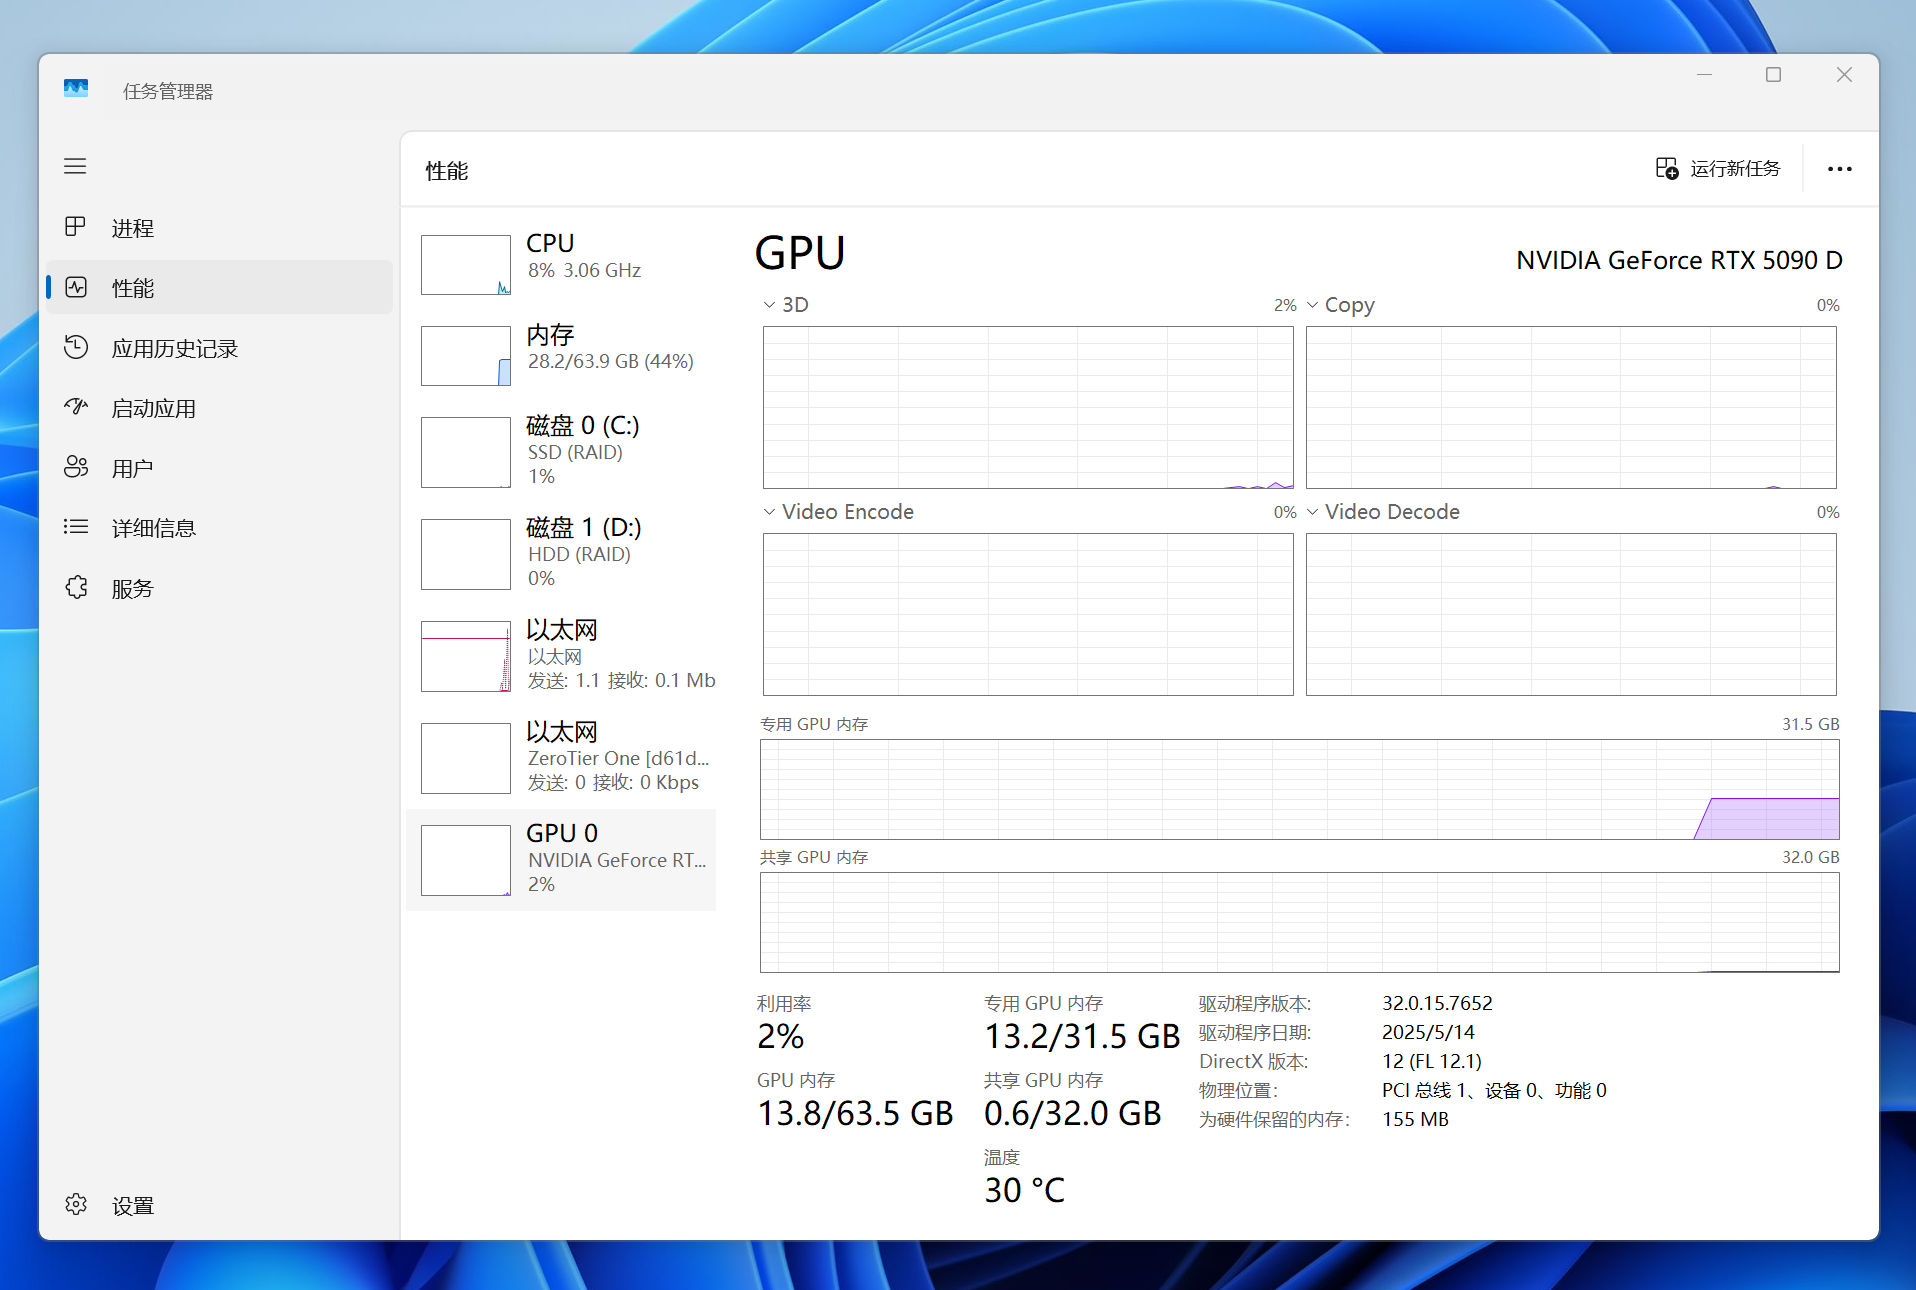Open the 用户 users icon
Screen dimensions: 1916x1290
click(x=76, y=467)
